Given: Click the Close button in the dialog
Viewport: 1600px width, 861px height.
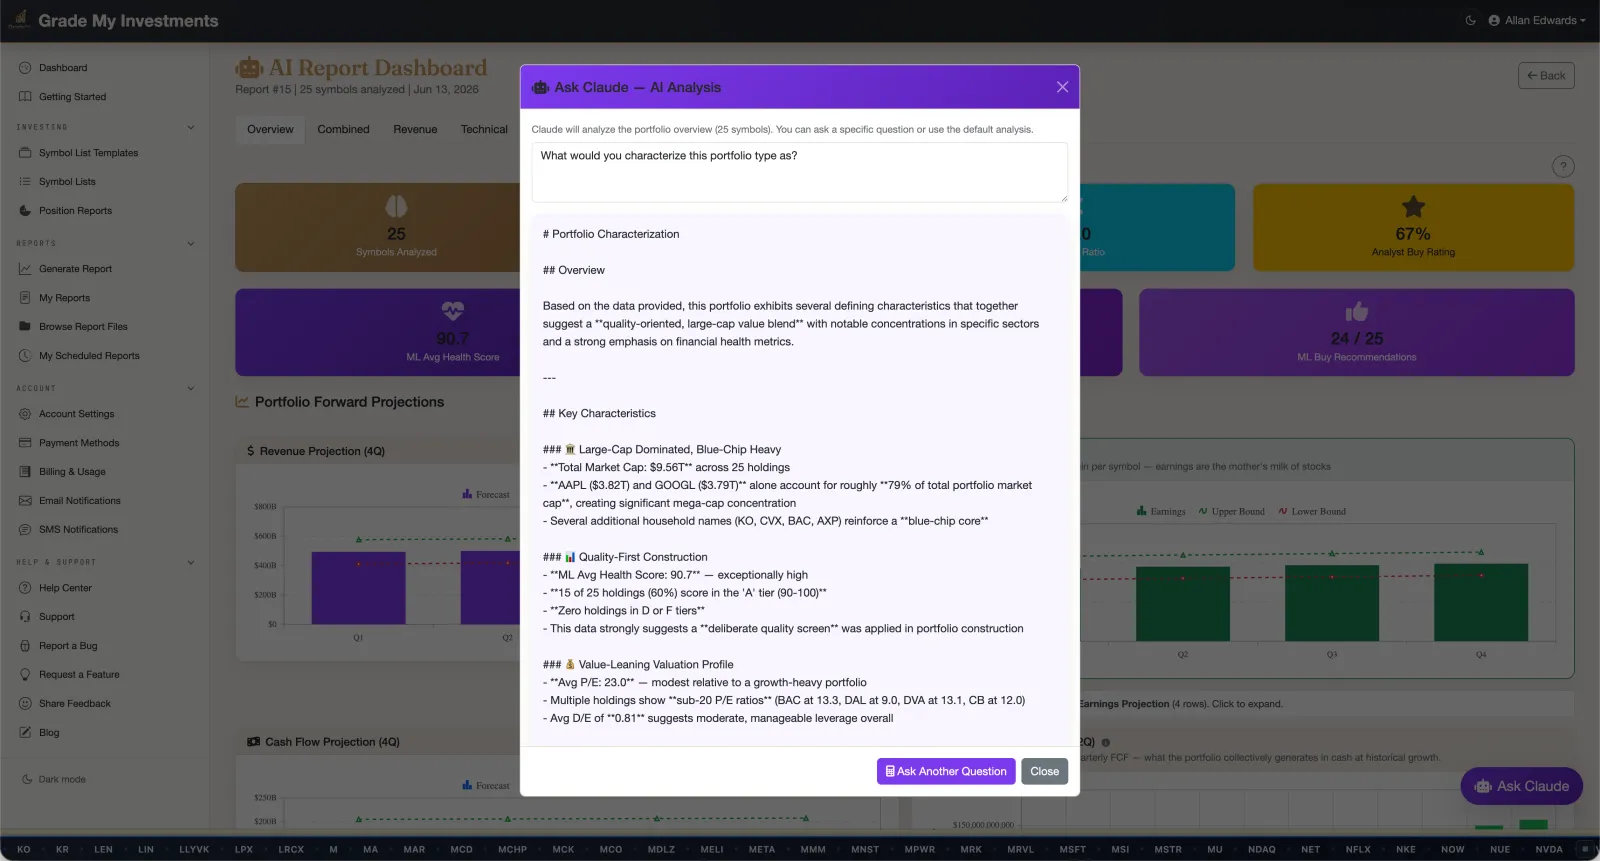Looking at the screenshot, I should (x=1044, y=771).
